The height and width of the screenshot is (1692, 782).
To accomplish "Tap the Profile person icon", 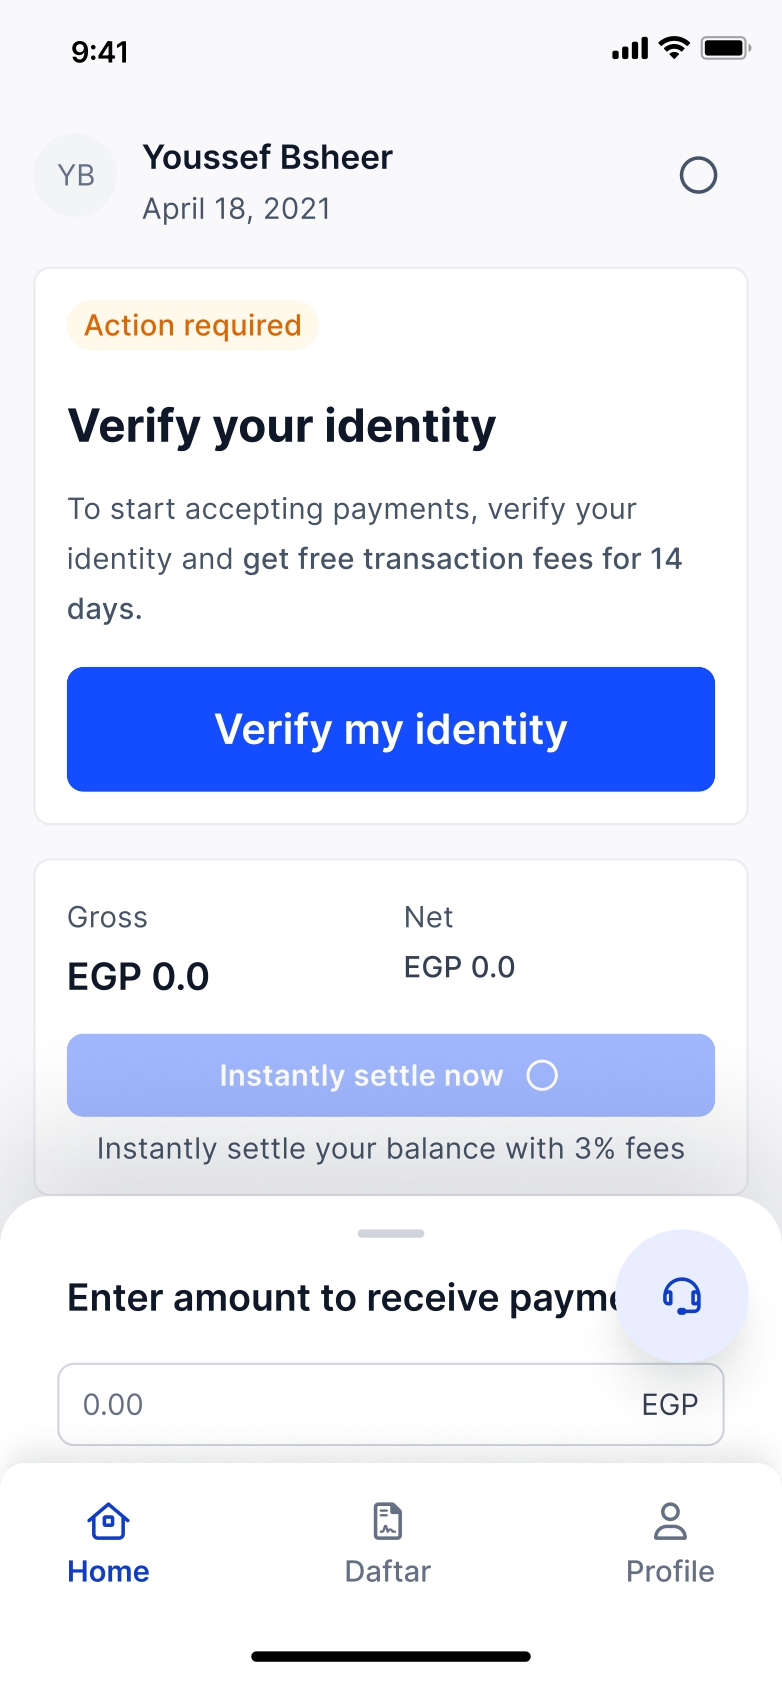I will [670, 1522].
